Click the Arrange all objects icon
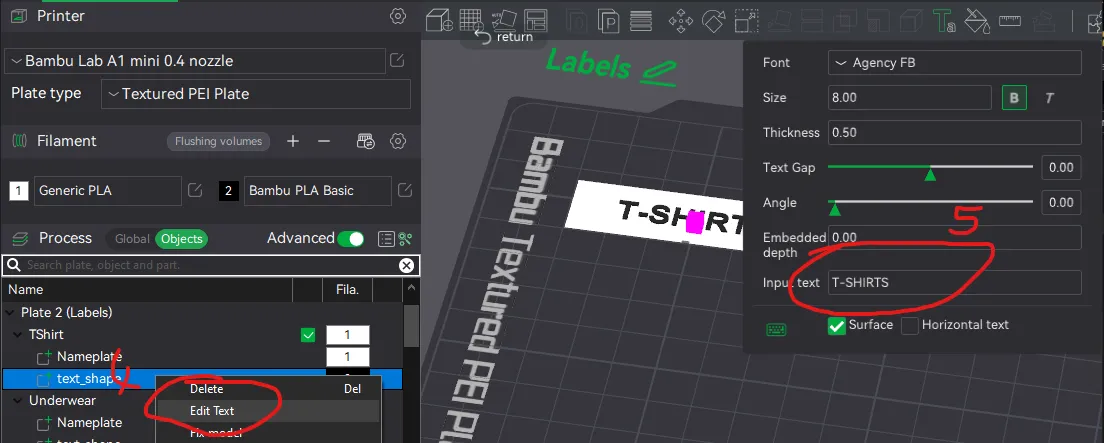This screenshot has height=443, width=1104. click(x=537, y=20)
